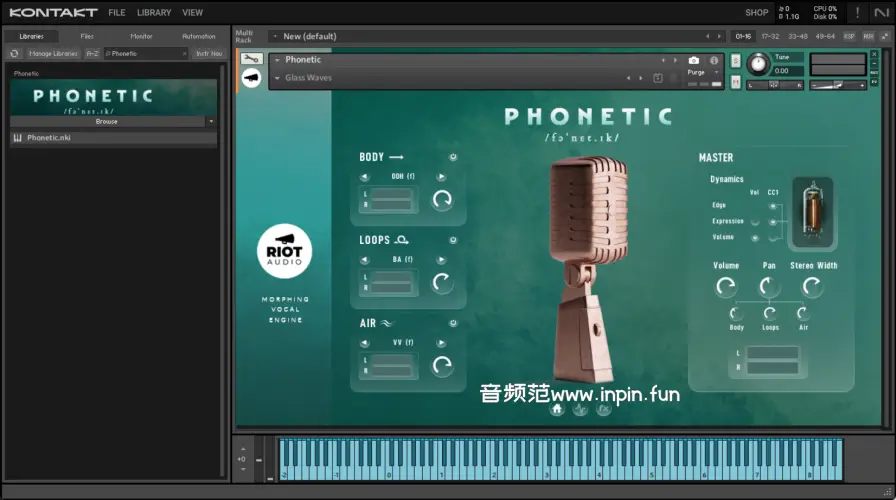
Task: Click next arrow for BODY sample
Action: (x=441, y=177)
